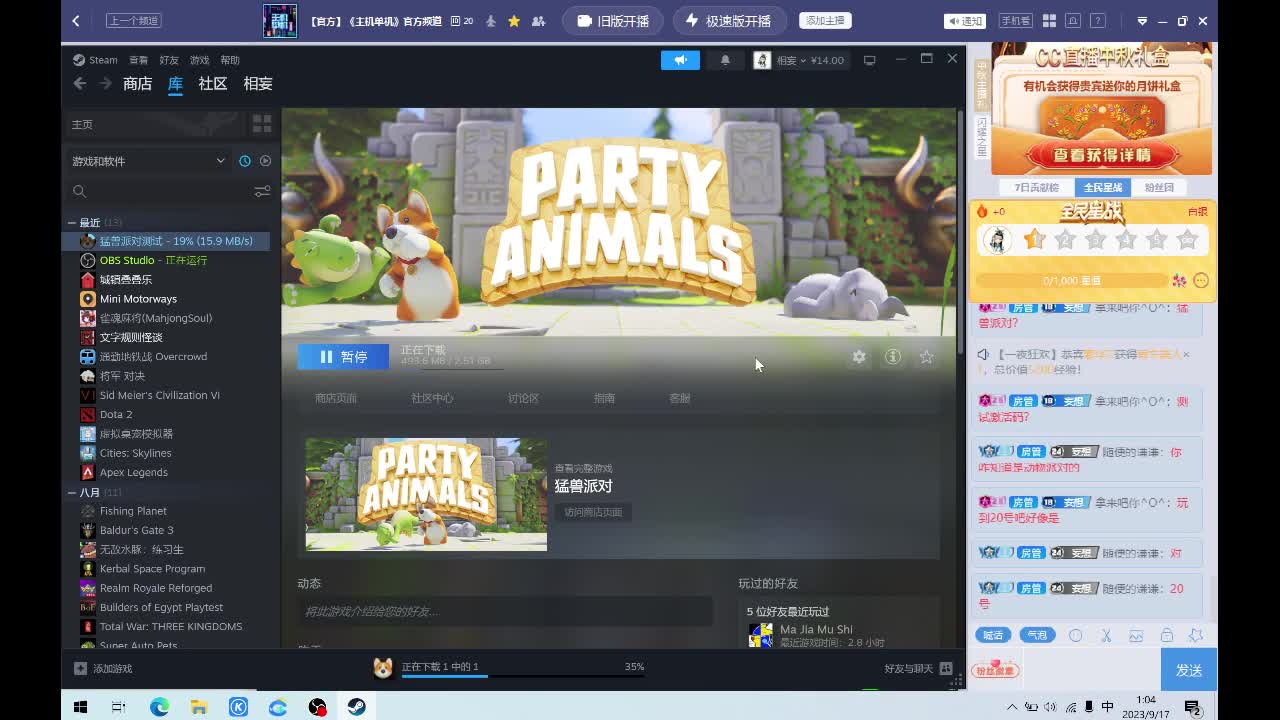This screenshot has height=720, width=1280.
Task: Open the Windows Start menu
Action: pos(80,707)
